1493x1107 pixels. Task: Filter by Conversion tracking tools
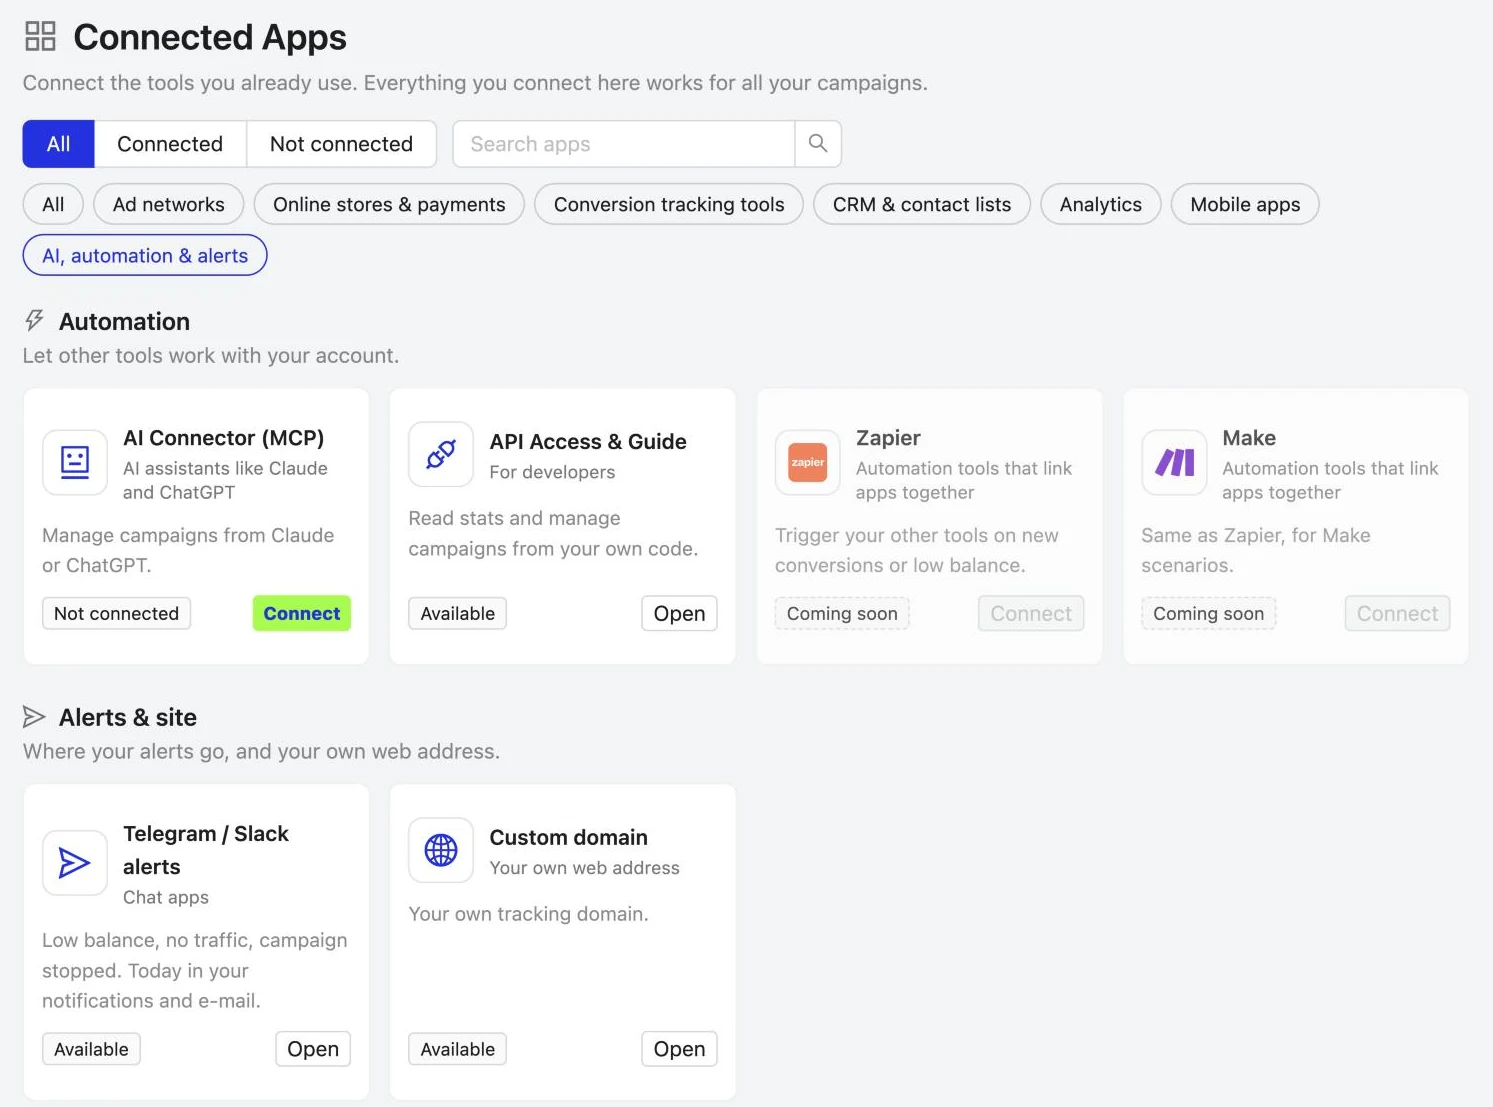click(669, 204)
